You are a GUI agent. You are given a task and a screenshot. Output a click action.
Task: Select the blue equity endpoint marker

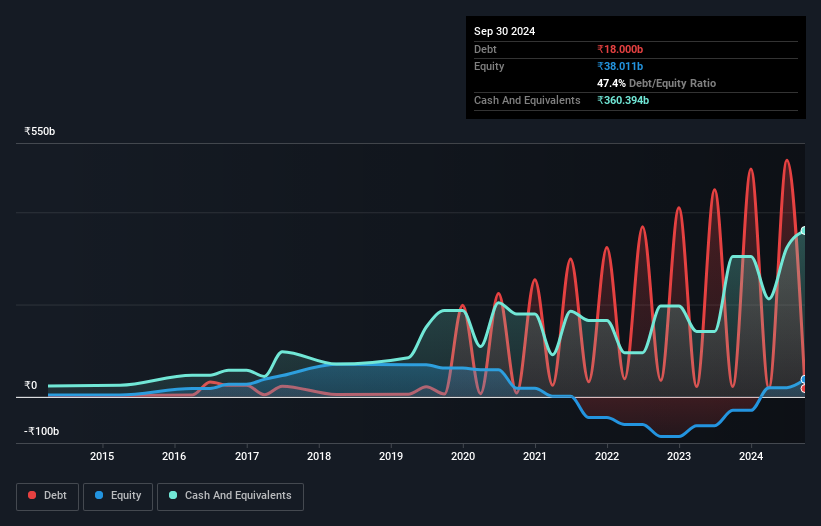pos(805,380)
